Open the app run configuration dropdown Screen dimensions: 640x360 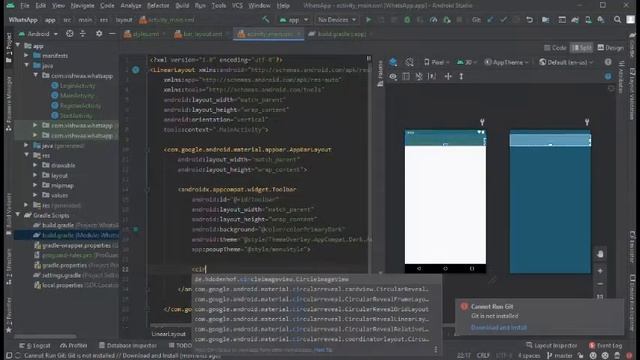(294, 20)
